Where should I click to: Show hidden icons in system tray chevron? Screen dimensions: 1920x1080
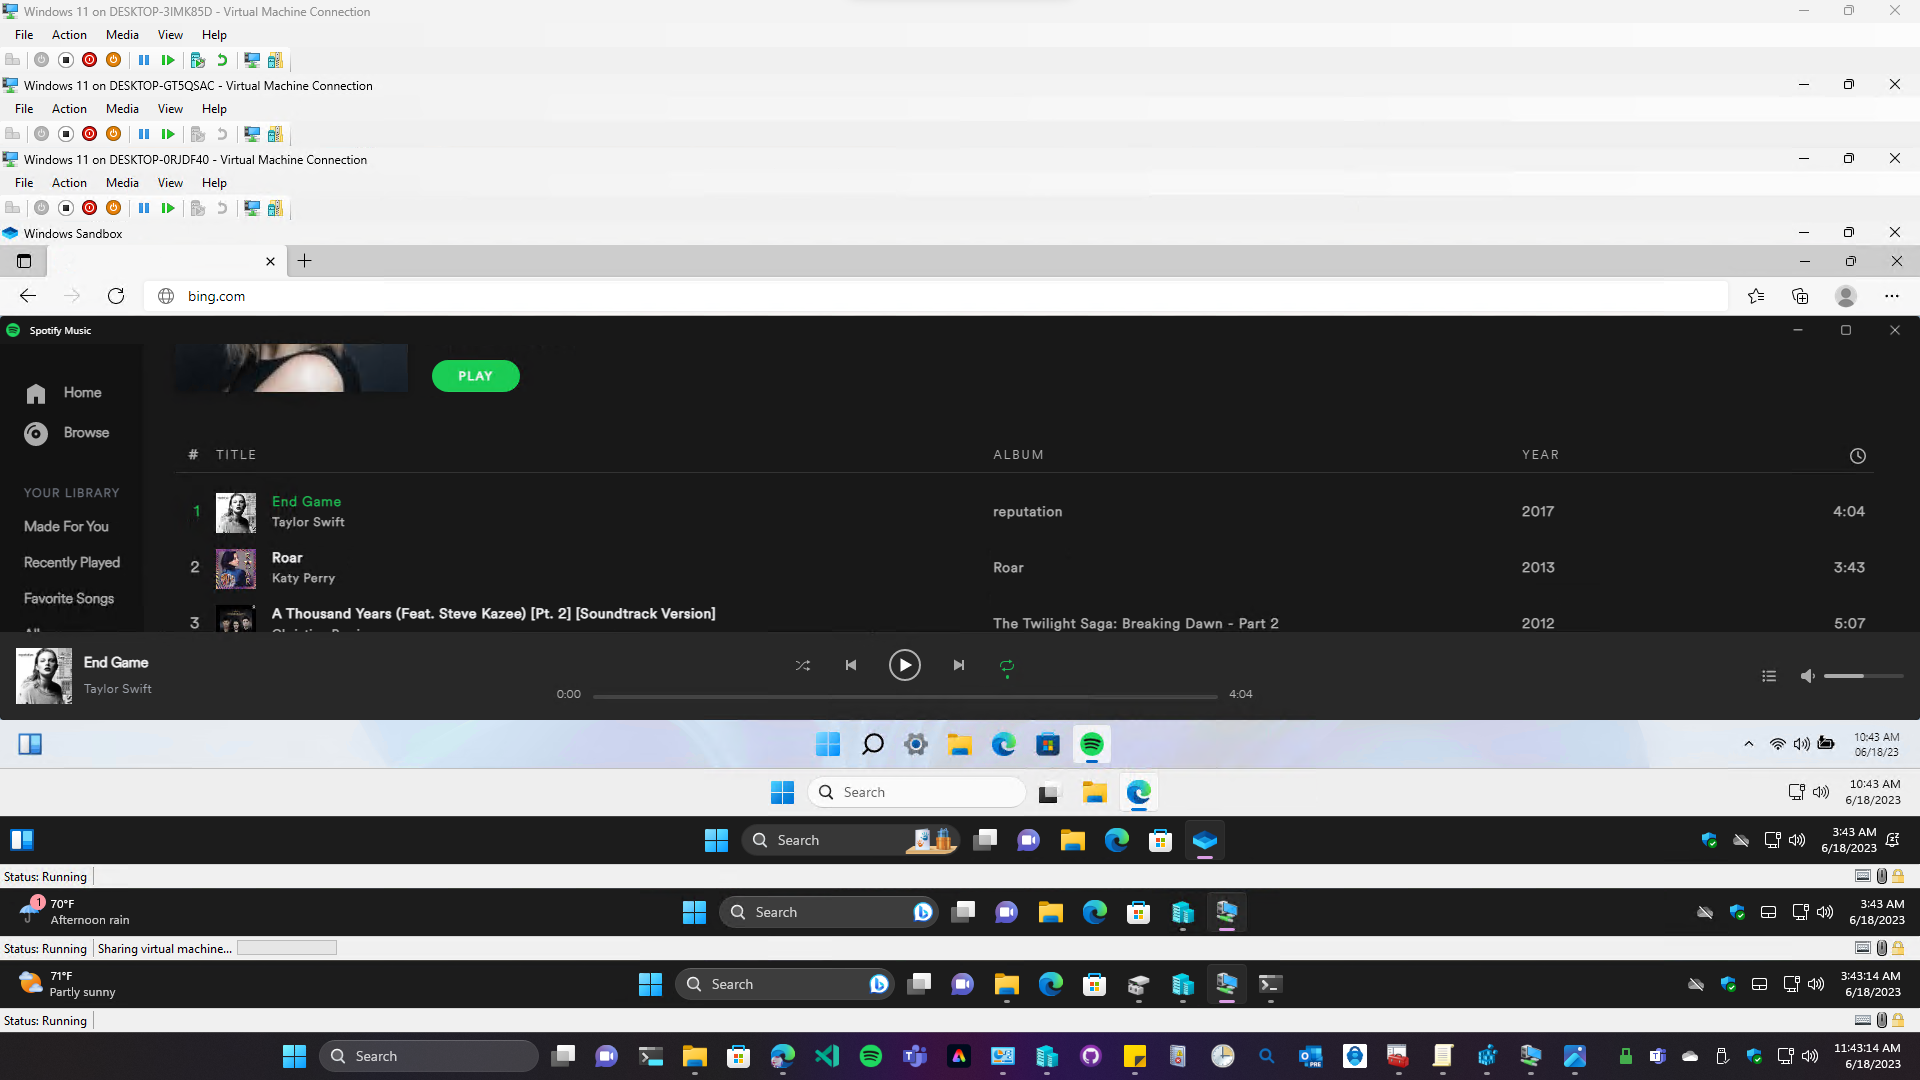1748,744
